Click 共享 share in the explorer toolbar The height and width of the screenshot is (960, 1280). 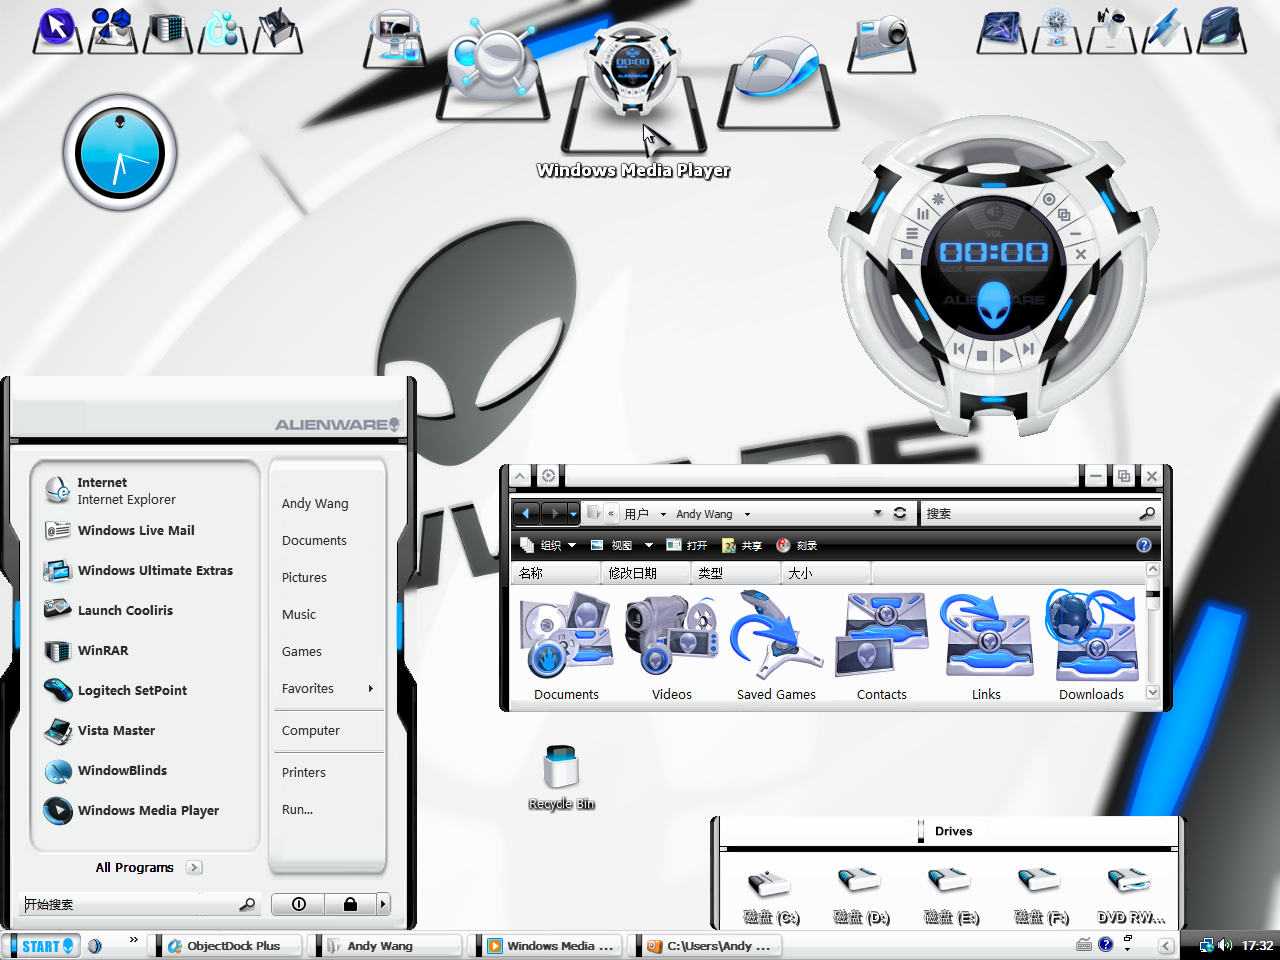pos(742,545)
